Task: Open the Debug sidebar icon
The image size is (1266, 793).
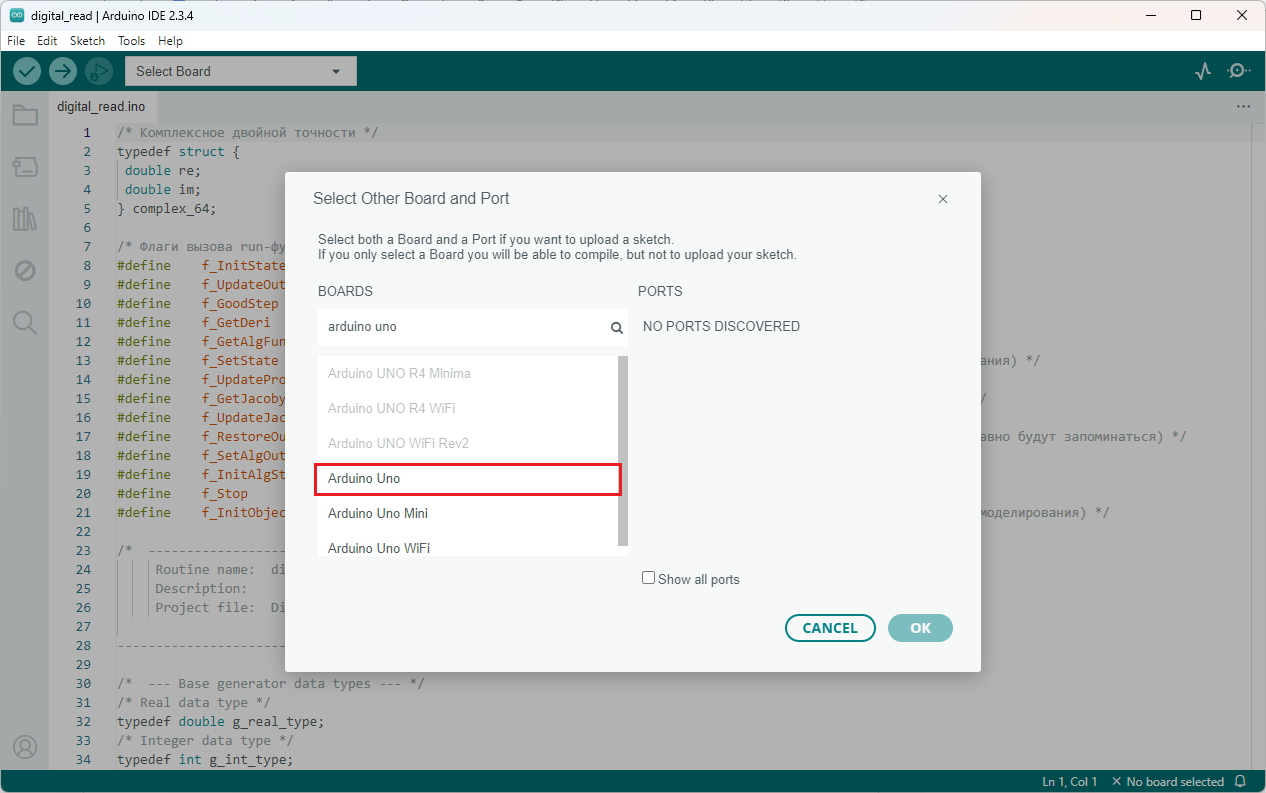Action: point(25,271)
